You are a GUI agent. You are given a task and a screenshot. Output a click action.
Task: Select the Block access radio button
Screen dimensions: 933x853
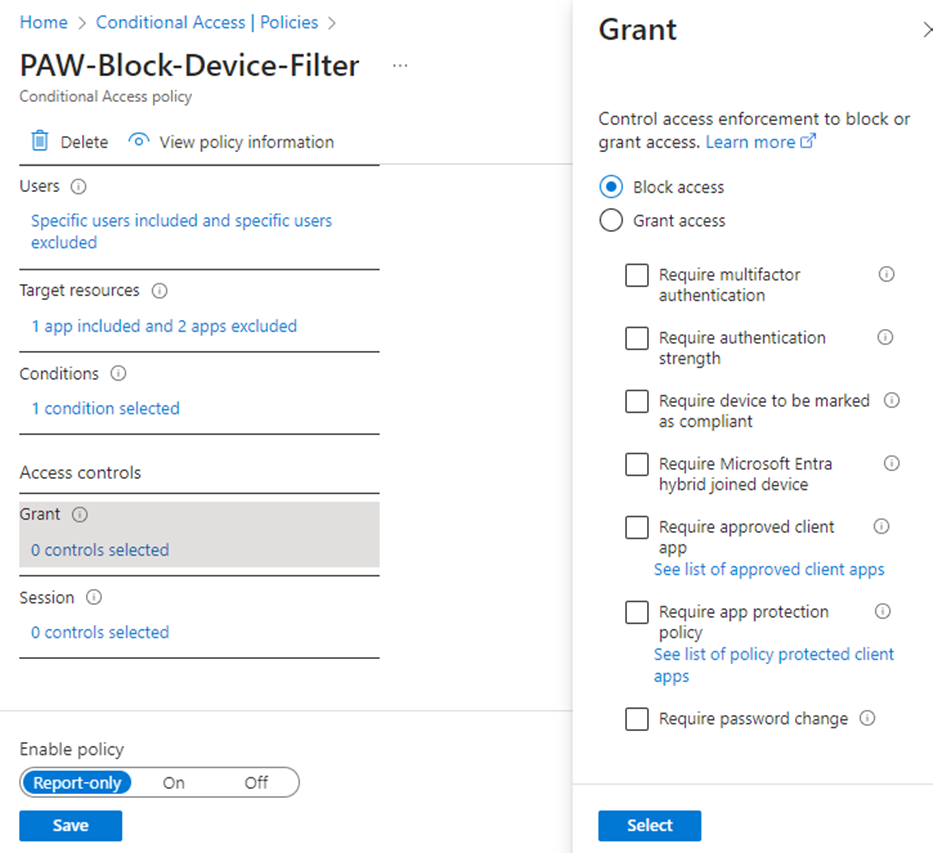[x=611, y=187]
